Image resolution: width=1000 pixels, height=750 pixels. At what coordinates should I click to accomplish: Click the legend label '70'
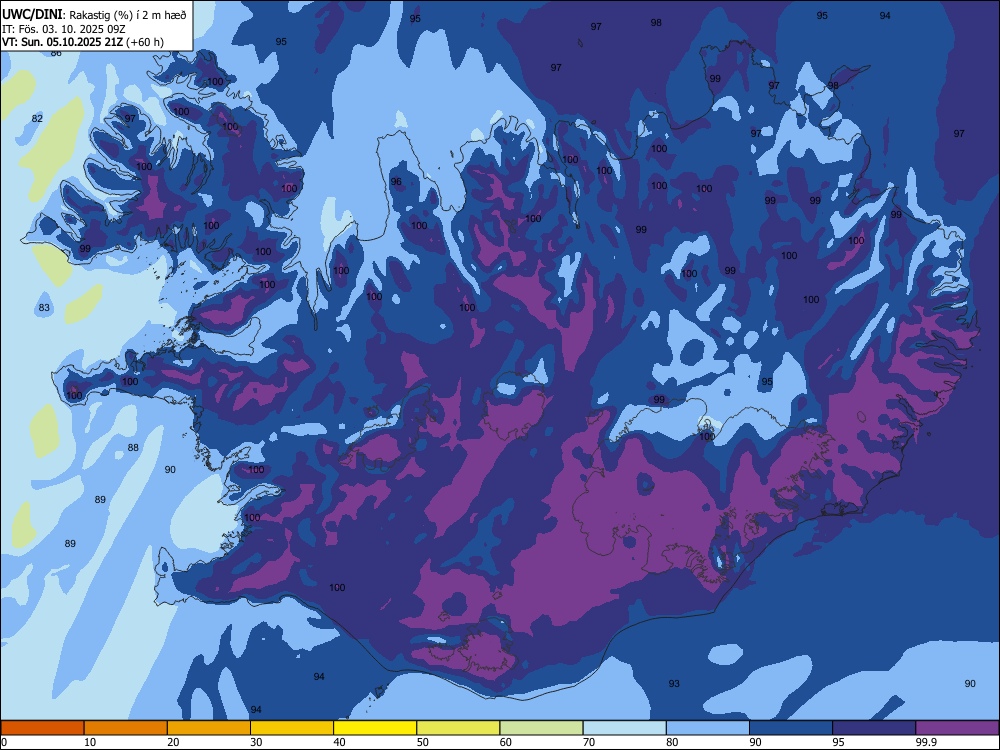click(x=589, y=742)
